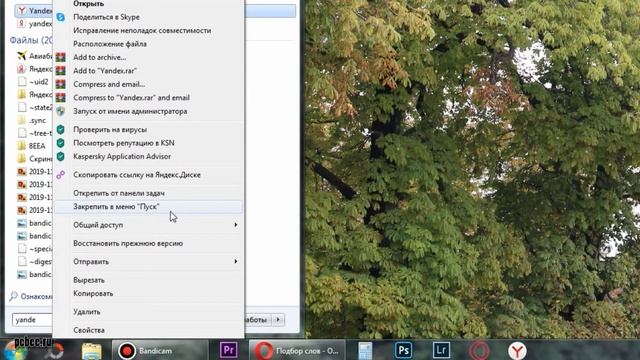Select 'Восстановить прежнюю версию'
Image resolution: width=640 pixels, height=360 pixels.
(128, 244)
